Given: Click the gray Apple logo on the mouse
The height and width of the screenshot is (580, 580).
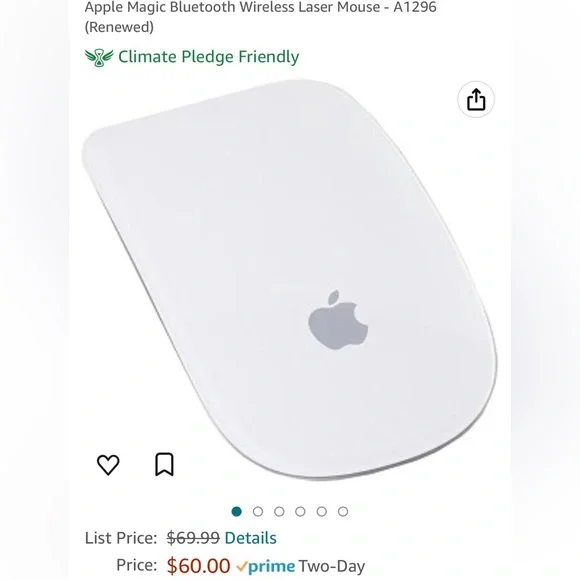Looking at the screenshot, I should pos(338,320).
